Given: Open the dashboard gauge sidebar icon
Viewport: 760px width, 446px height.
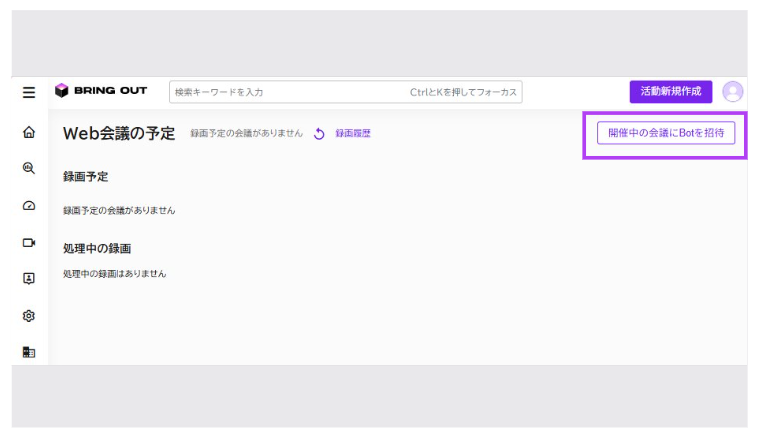Looking at the screenshot, I should 29,206.
